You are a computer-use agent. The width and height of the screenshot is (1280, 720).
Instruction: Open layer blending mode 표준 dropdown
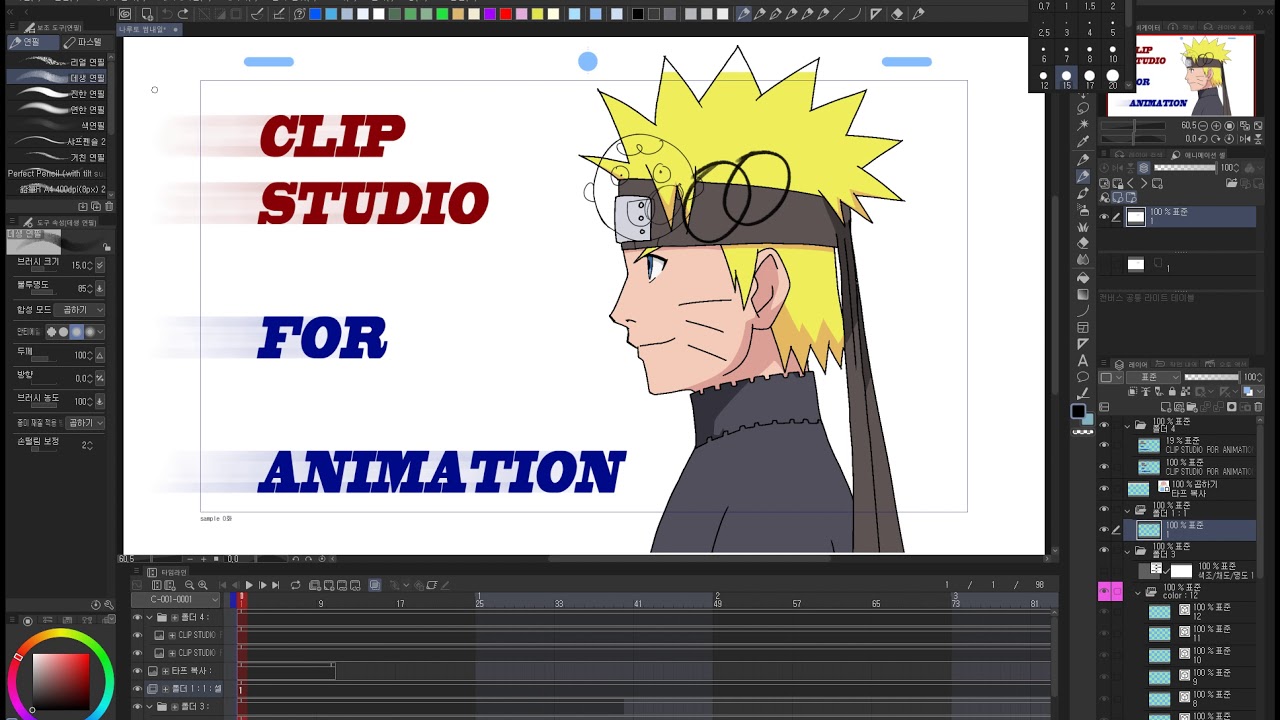[x=1155, y=377]
